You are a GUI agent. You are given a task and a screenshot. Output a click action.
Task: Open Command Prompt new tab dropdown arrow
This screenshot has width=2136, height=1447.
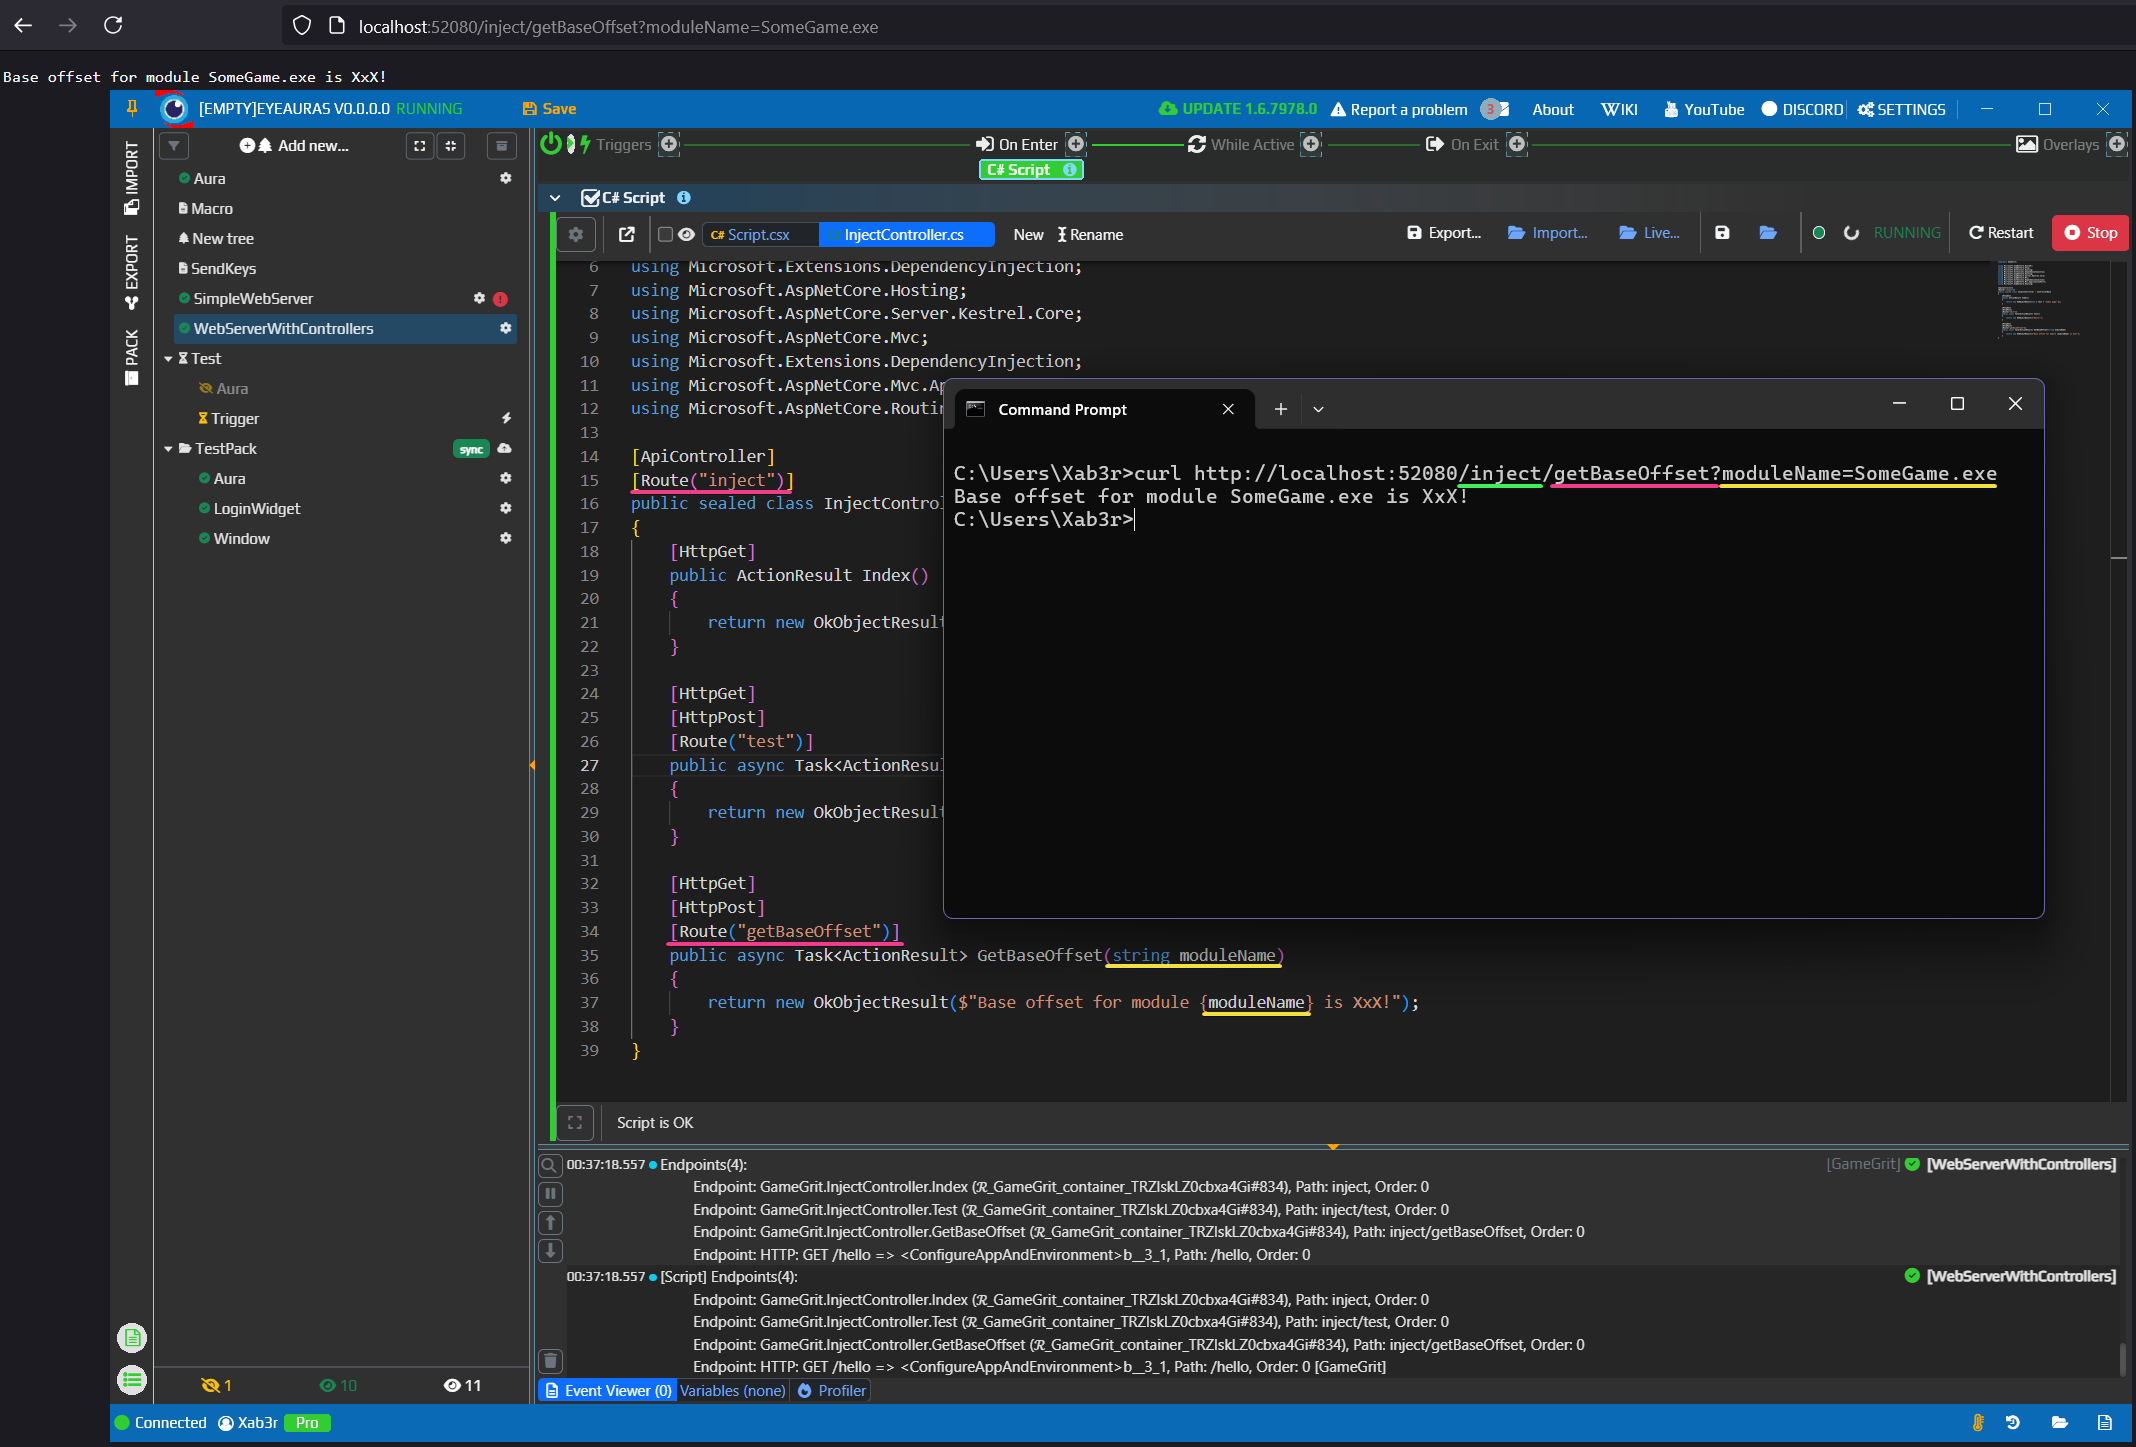click(x=1318, y=409)
